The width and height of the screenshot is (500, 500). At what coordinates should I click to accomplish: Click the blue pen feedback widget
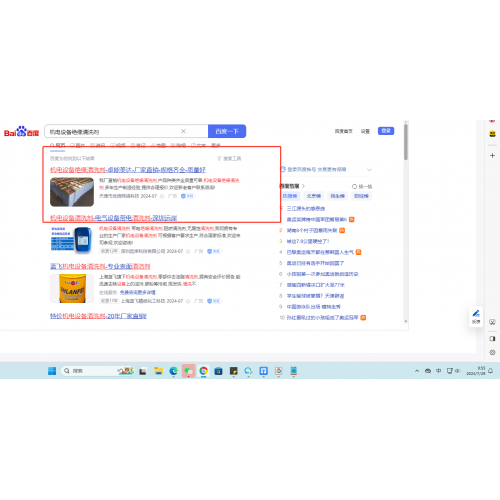click(x=476, y=316)
